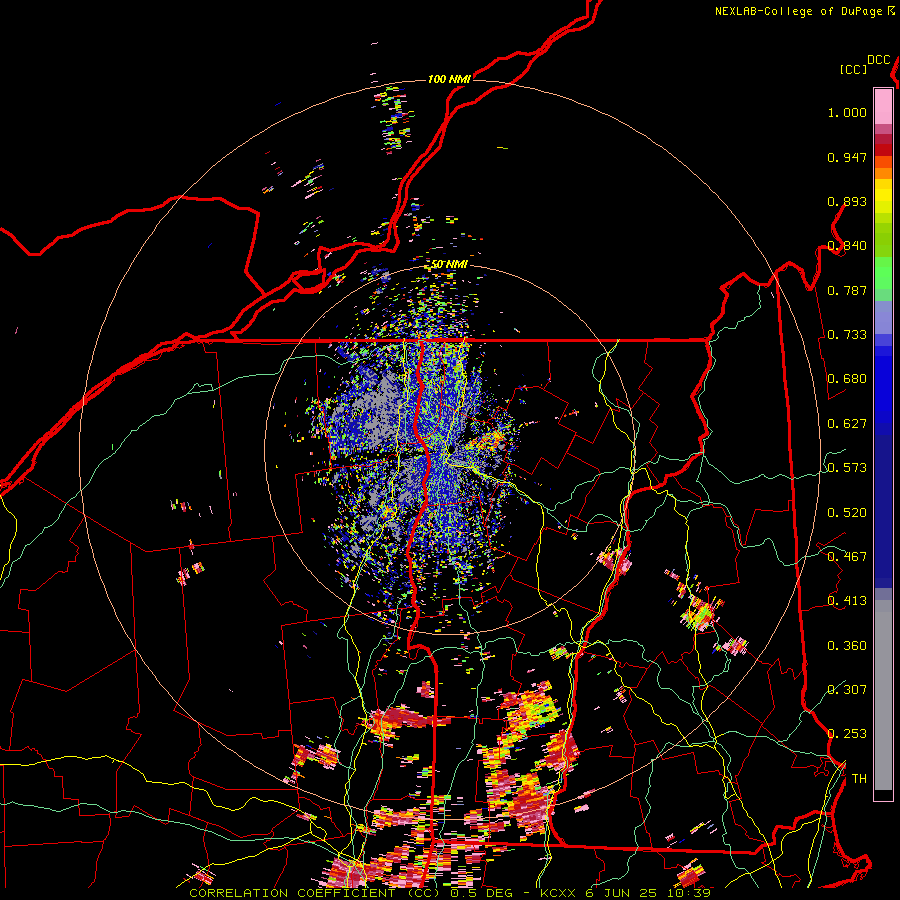Click the 0.840 legend value

(x=847, y=246)
